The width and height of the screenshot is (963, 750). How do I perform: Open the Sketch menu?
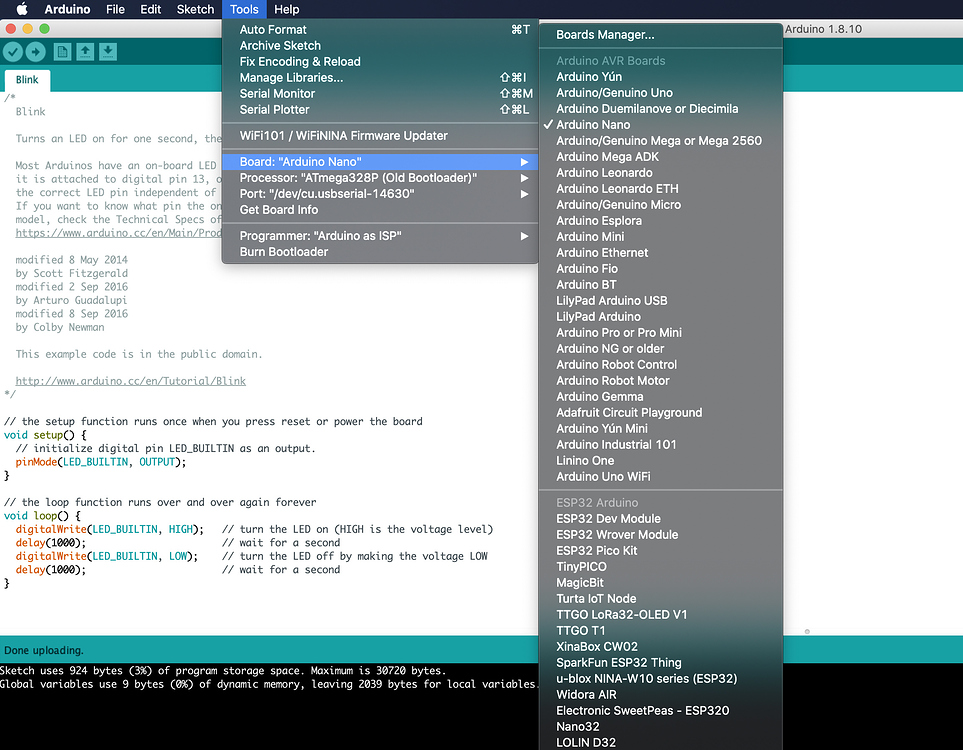pyautogui.click(x=194, y=9)
